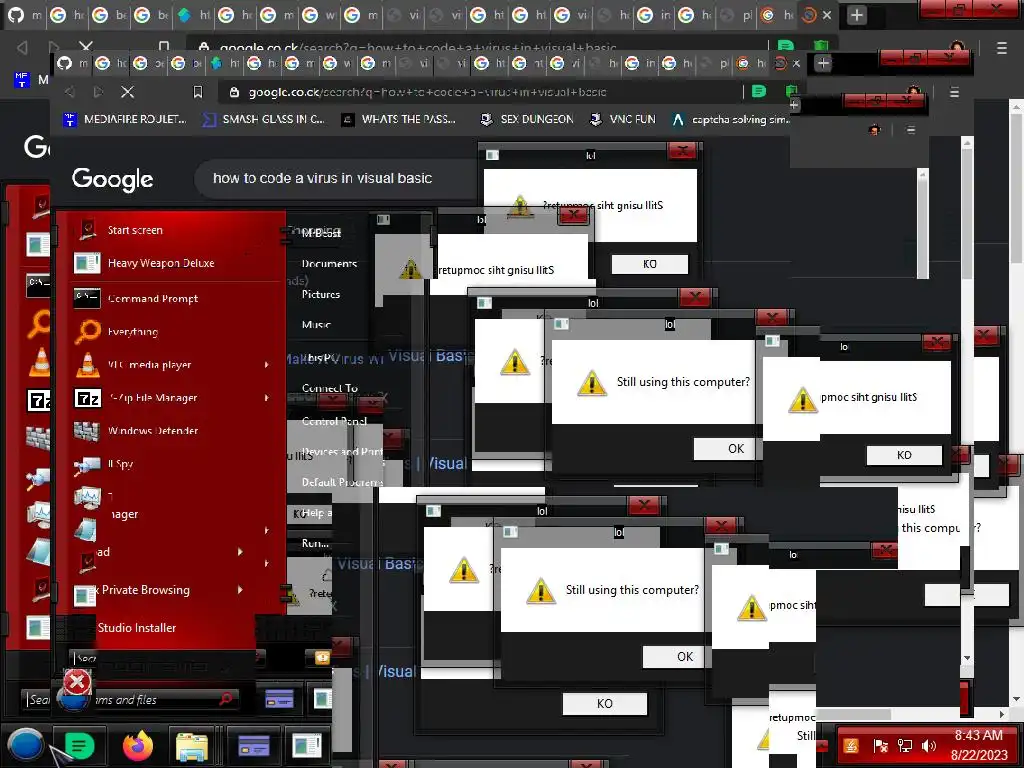This screenshot has height=768, width=1024.
Task: Open Firefox from the taskbar
Action: pos(138,746)
